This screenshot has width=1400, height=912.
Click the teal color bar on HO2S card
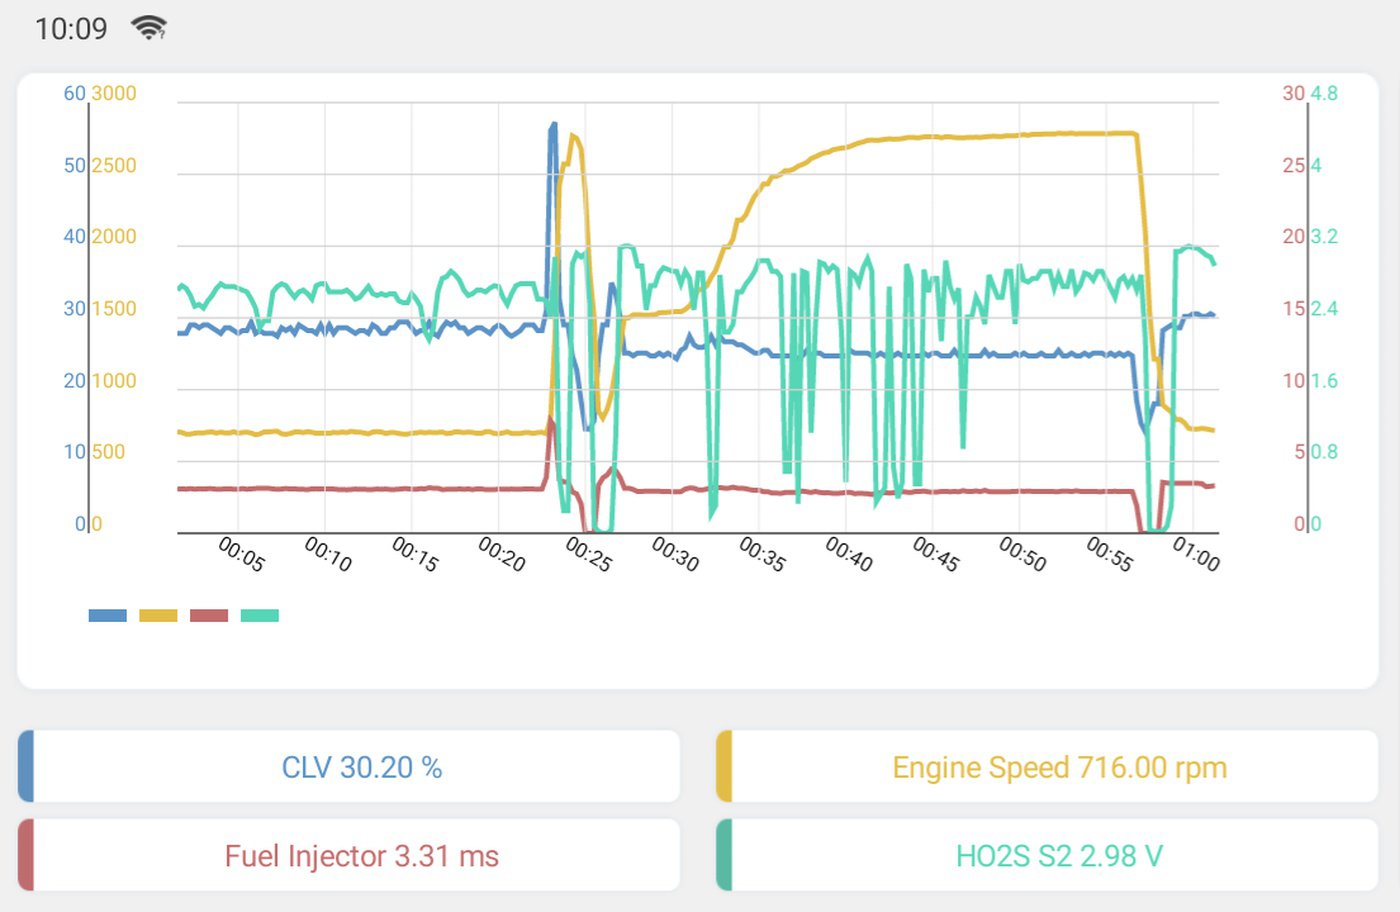(724, 855)
